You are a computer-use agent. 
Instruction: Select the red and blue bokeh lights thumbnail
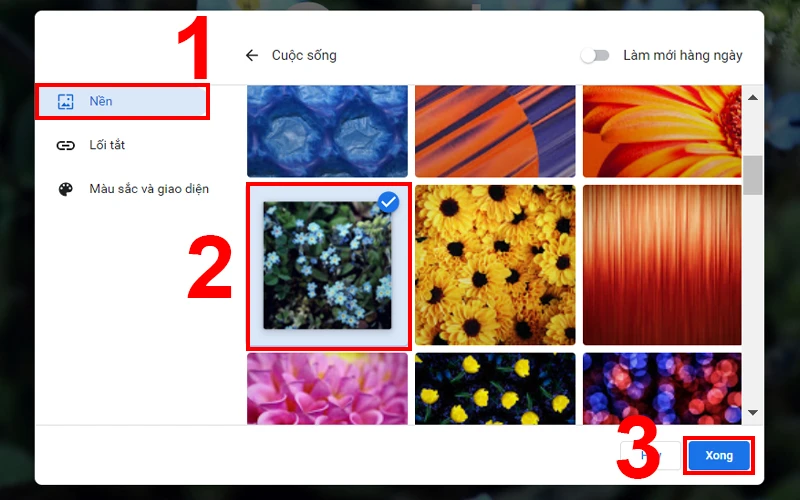(x=662, y=389)
